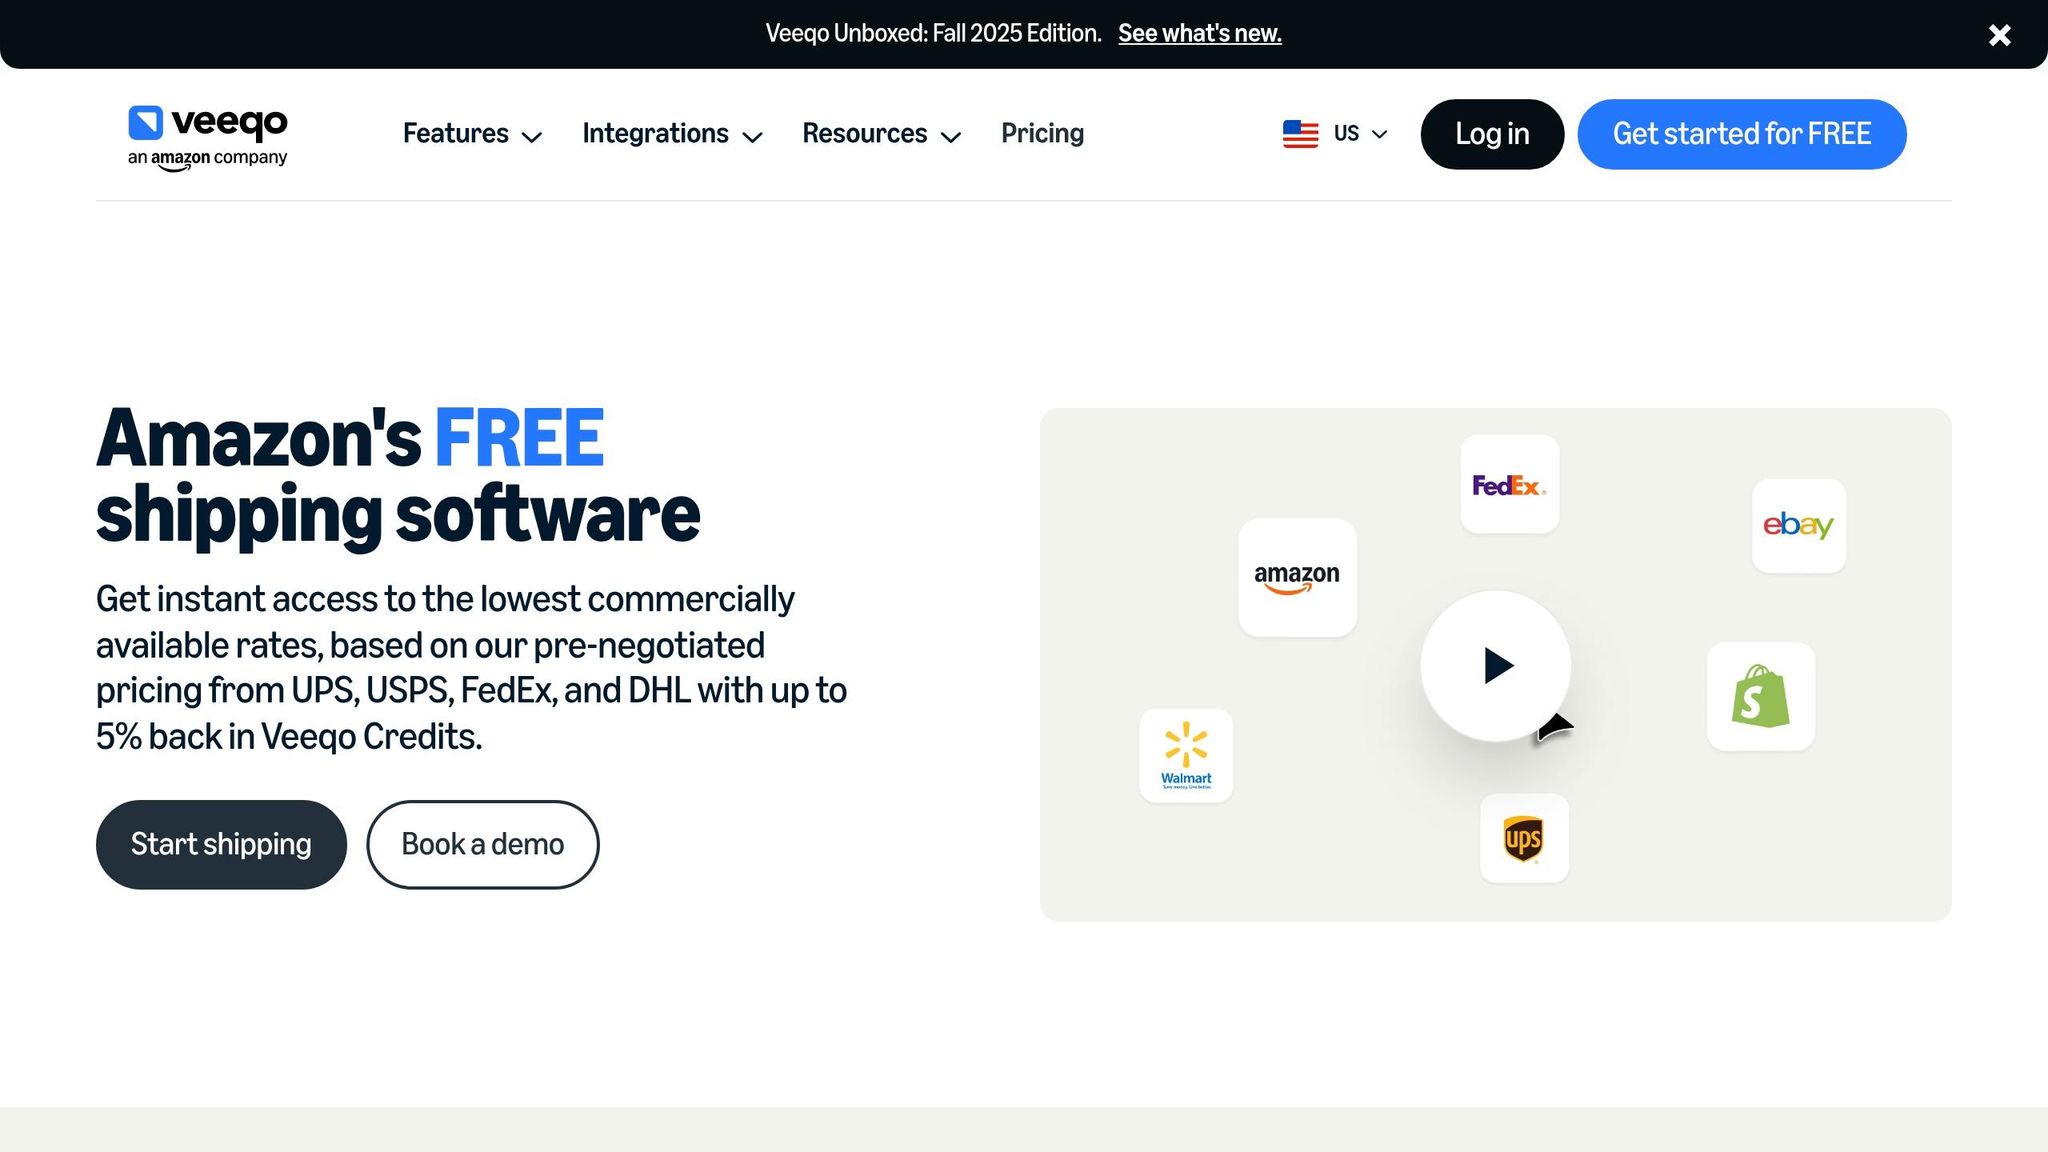This screenshot has height=1152, width=2048.
Task: Dismiss the announcement banner with the X
Action: 1999,35
